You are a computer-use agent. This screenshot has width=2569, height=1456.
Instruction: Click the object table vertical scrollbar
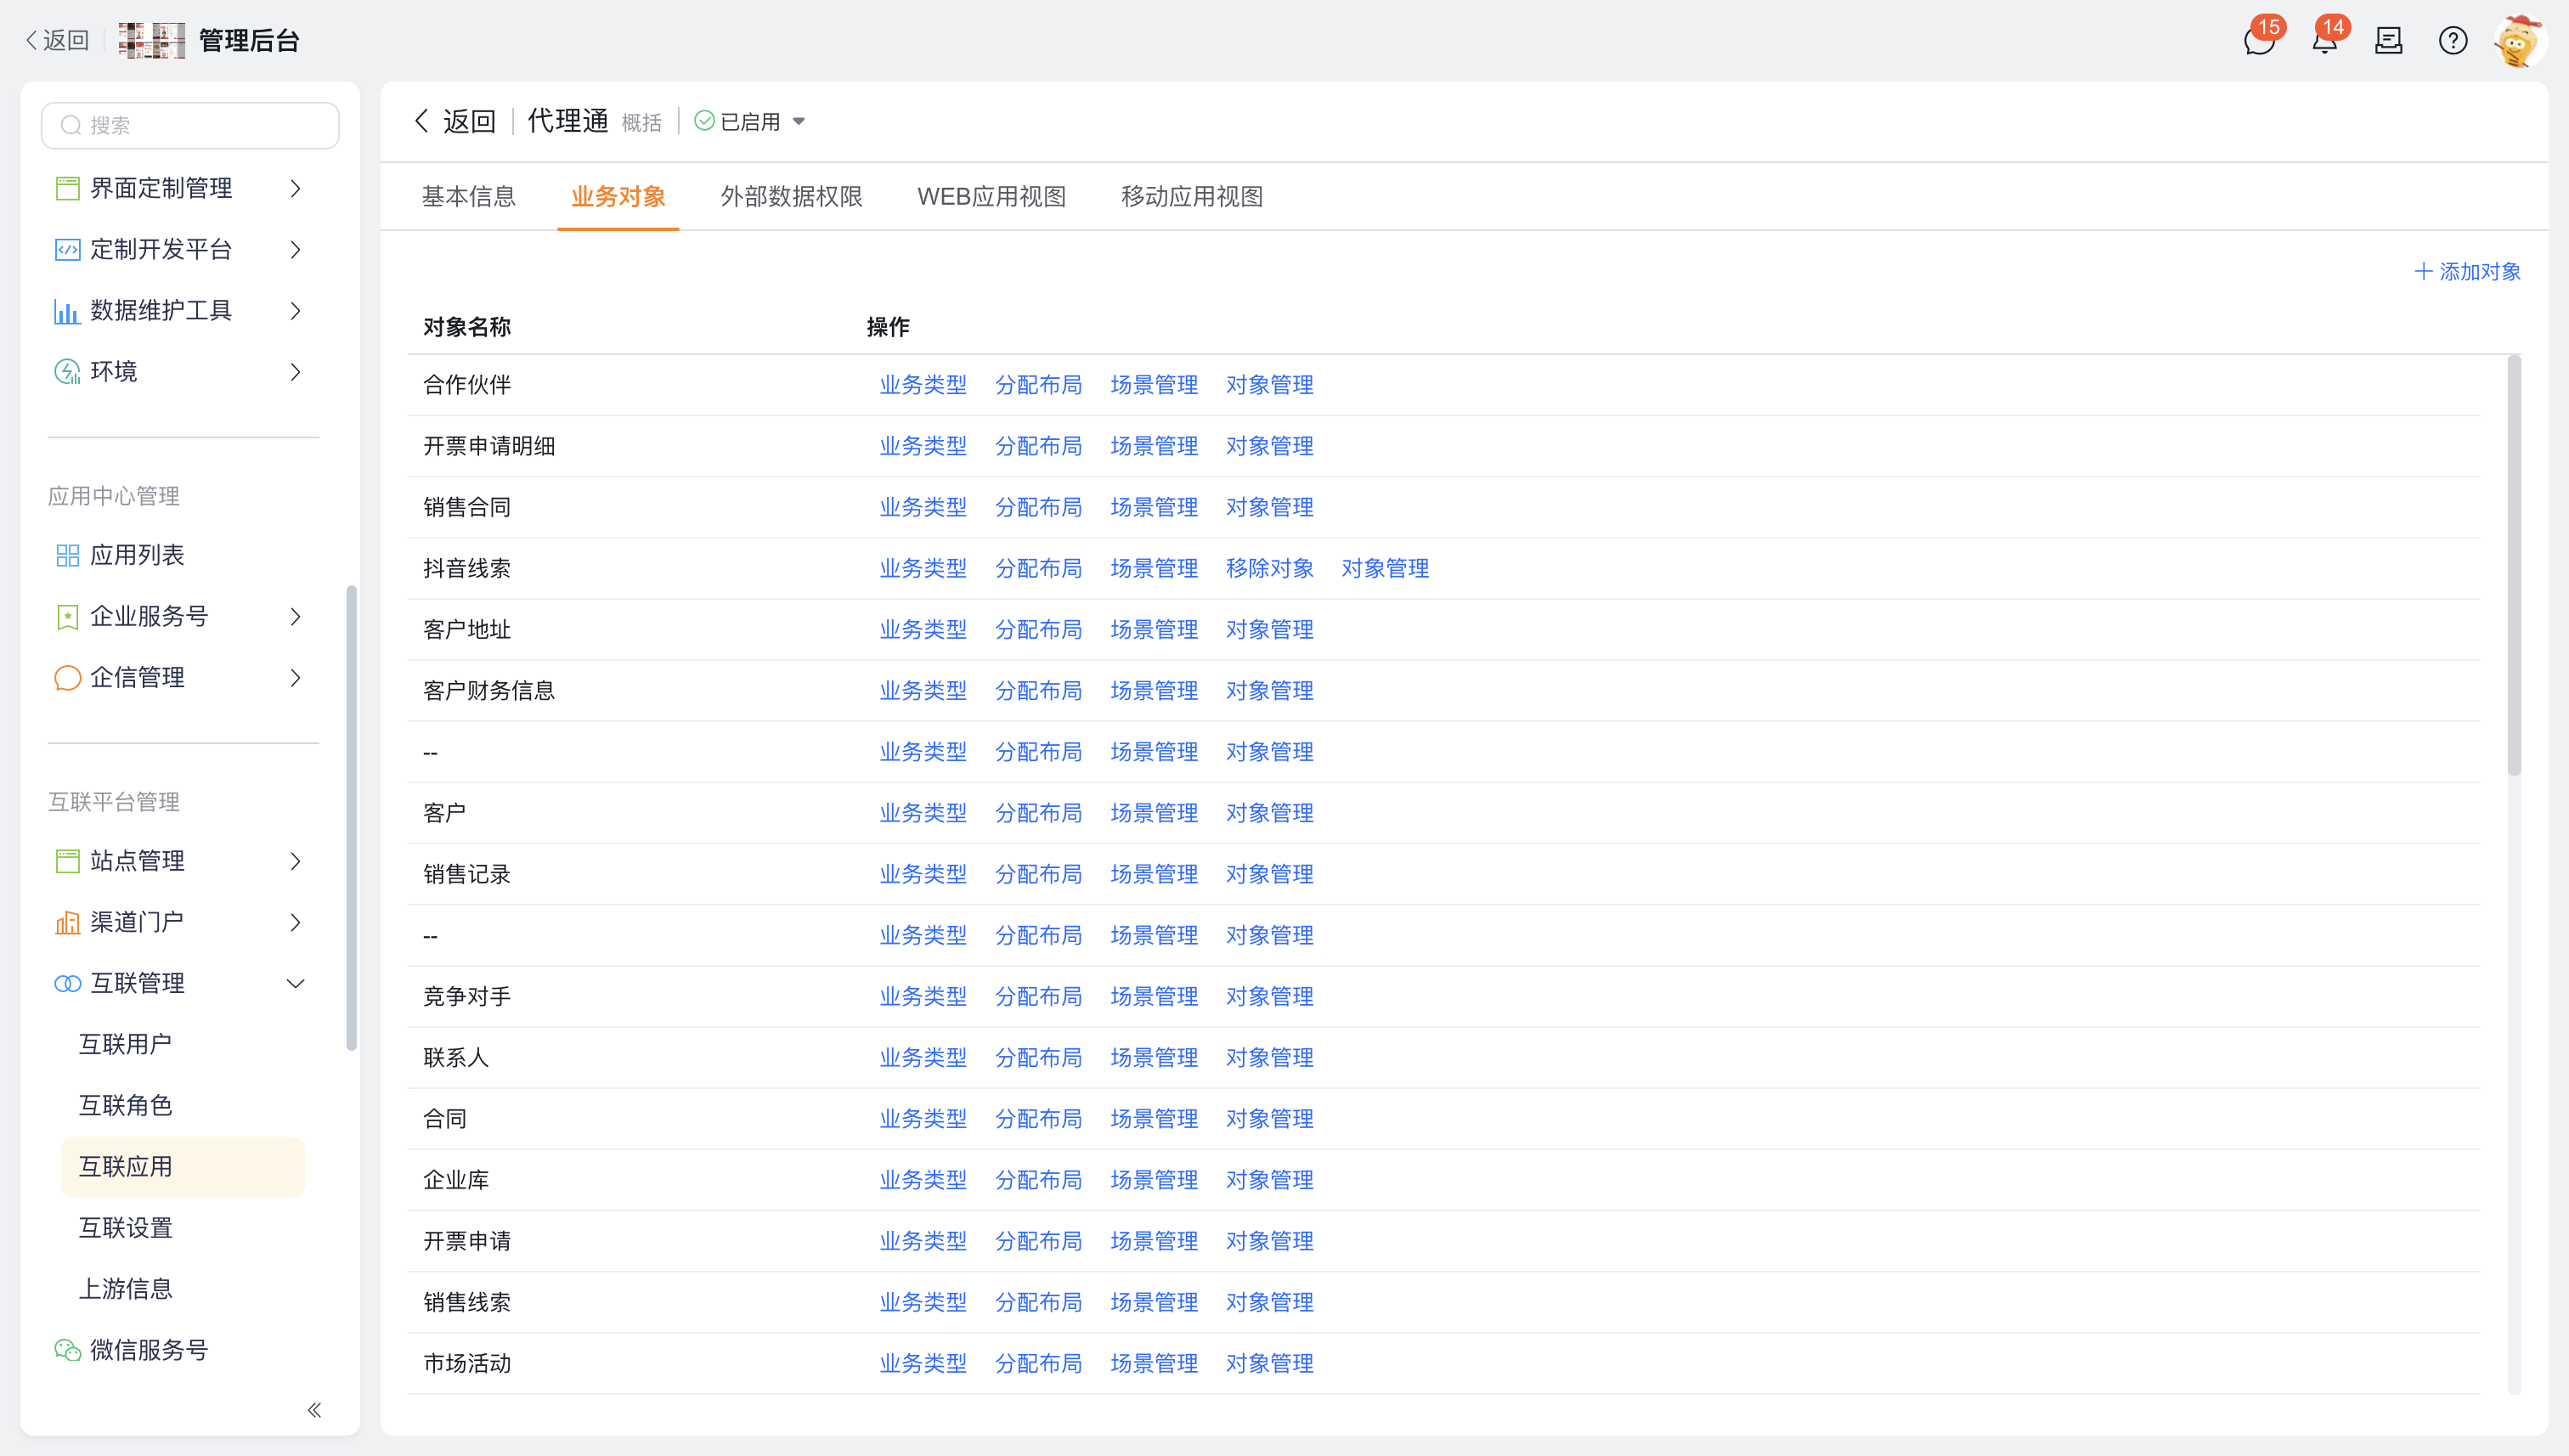[x=2514, y=565]
